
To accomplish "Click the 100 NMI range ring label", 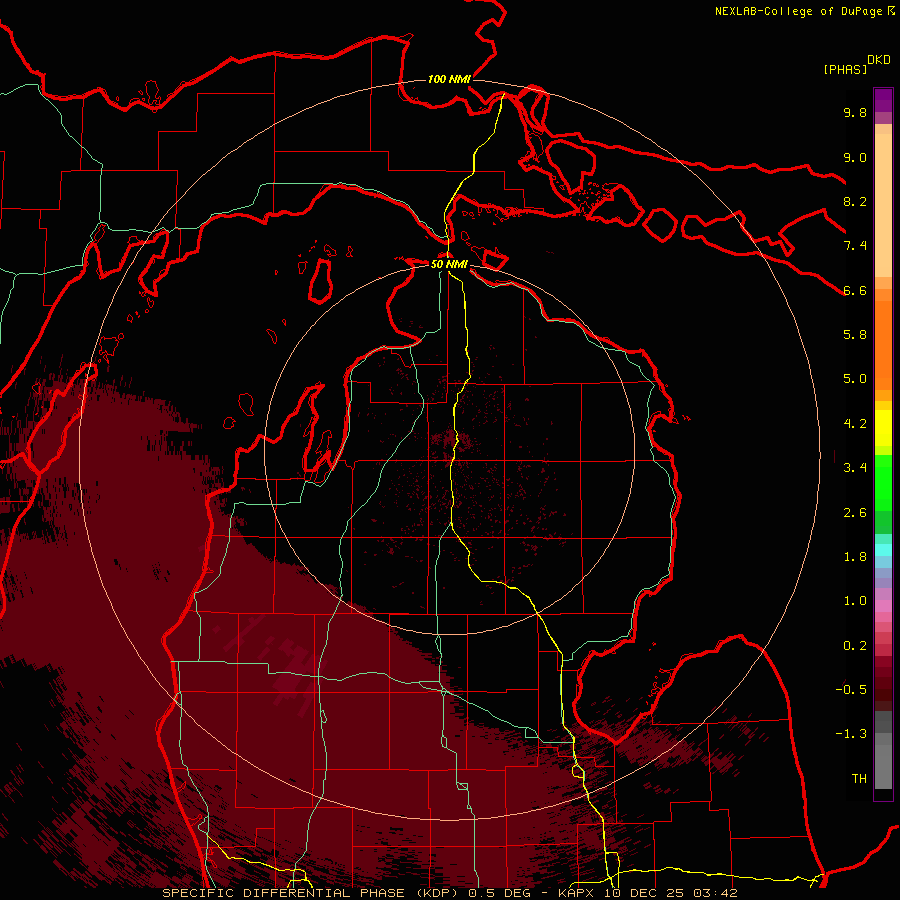I will [x=449, y=79].
